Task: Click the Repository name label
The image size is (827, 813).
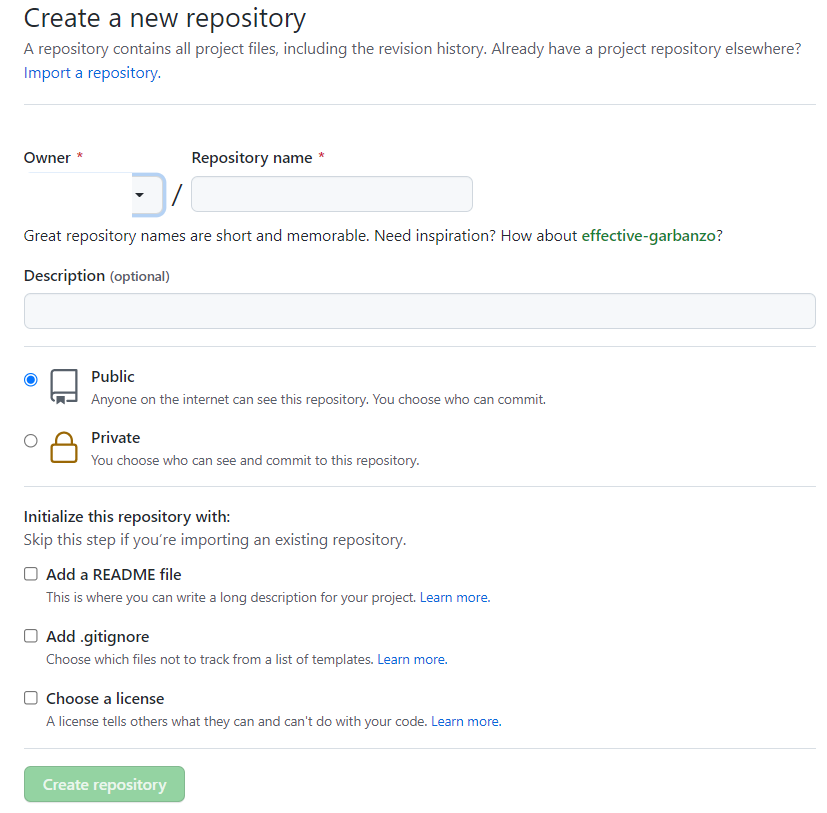Action: pos(252,158)
